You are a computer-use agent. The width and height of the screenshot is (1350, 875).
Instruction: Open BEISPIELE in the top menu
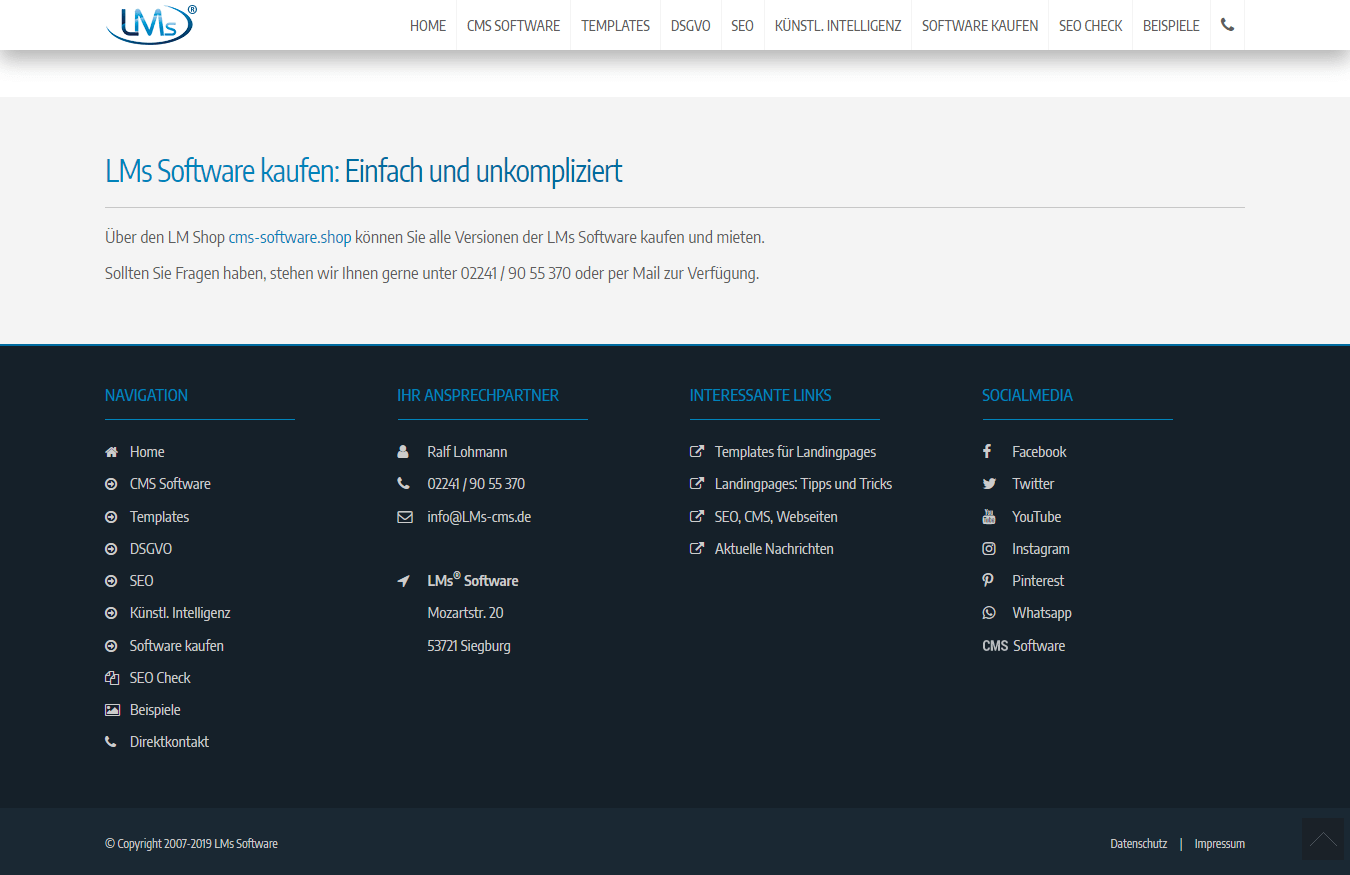pos(1171,26)
